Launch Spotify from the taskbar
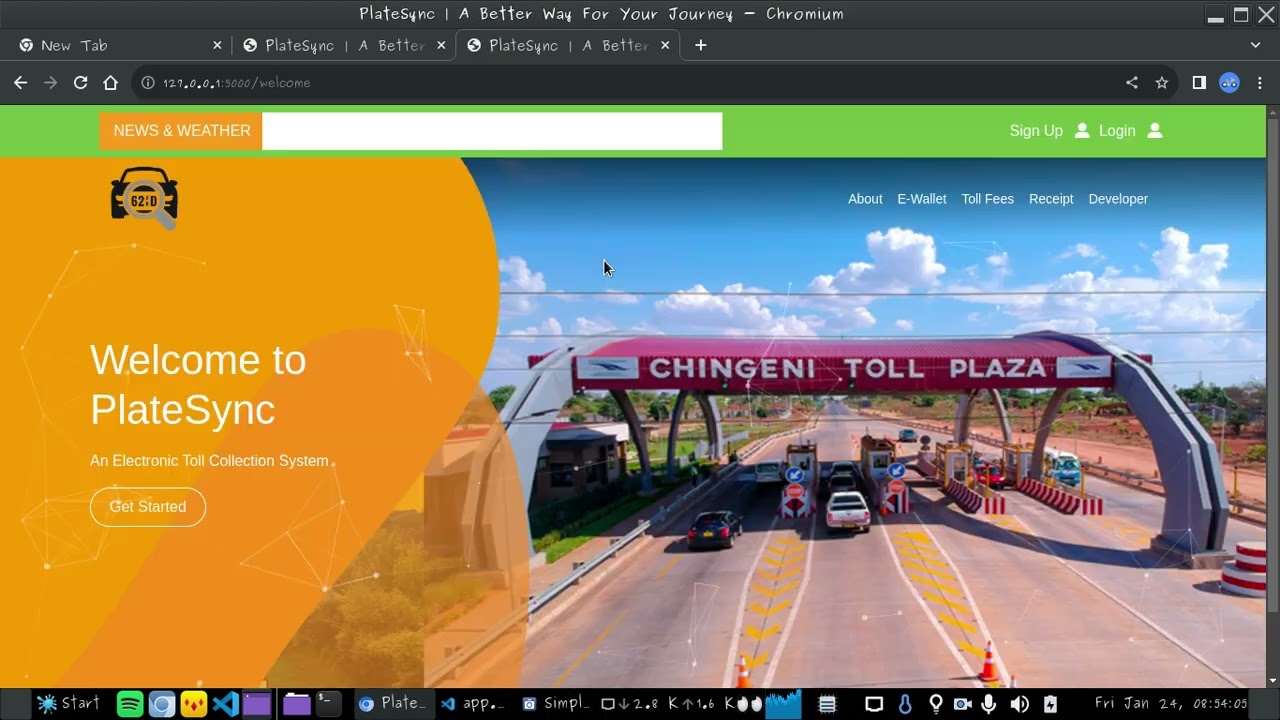 [x=130, y=704]
